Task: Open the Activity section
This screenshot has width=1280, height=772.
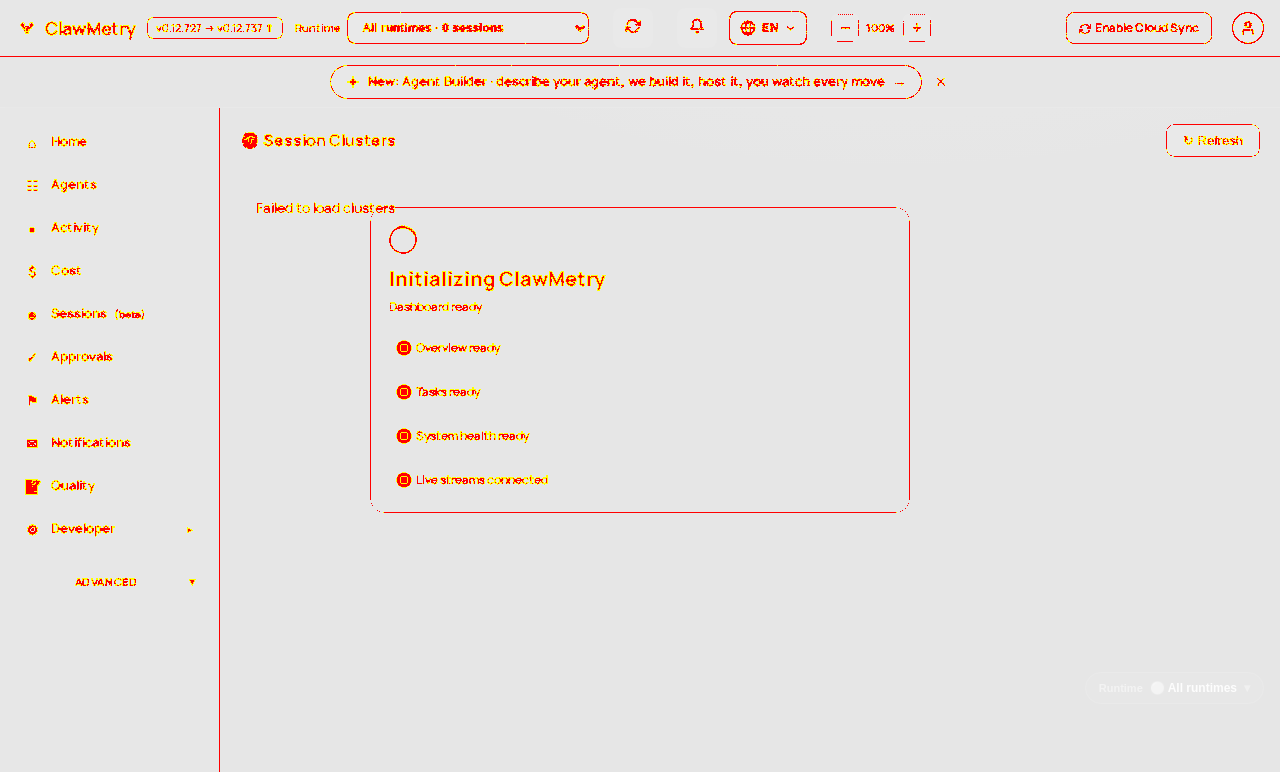Action: pos(75,228)
